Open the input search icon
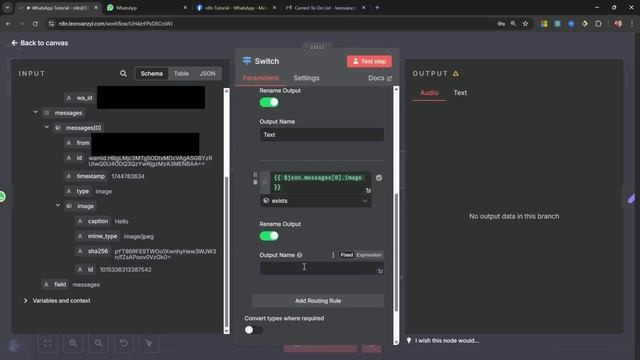This screenshot has height=360, width=640. [123, 73]
